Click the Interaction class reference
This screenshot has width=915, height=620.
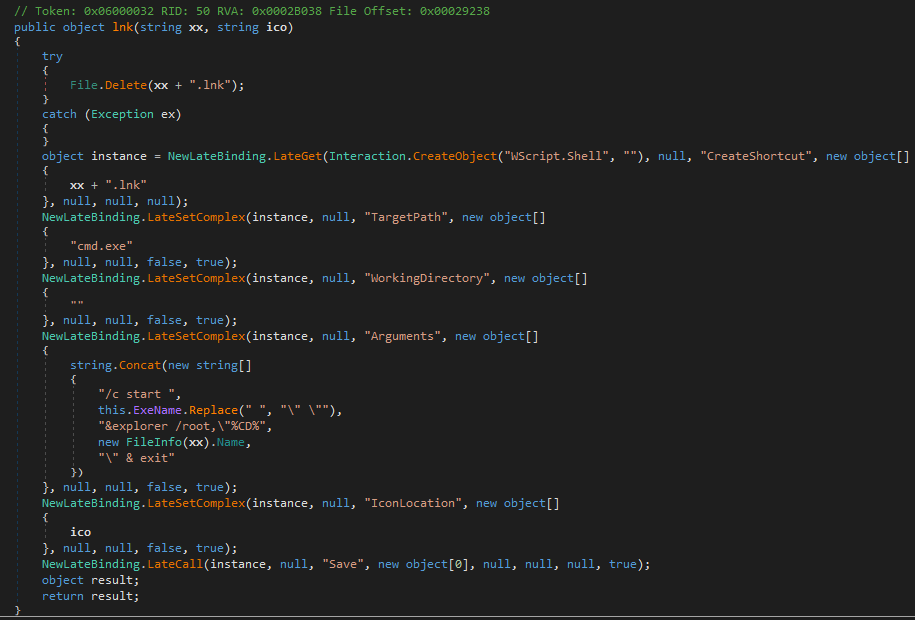(368, 156)
